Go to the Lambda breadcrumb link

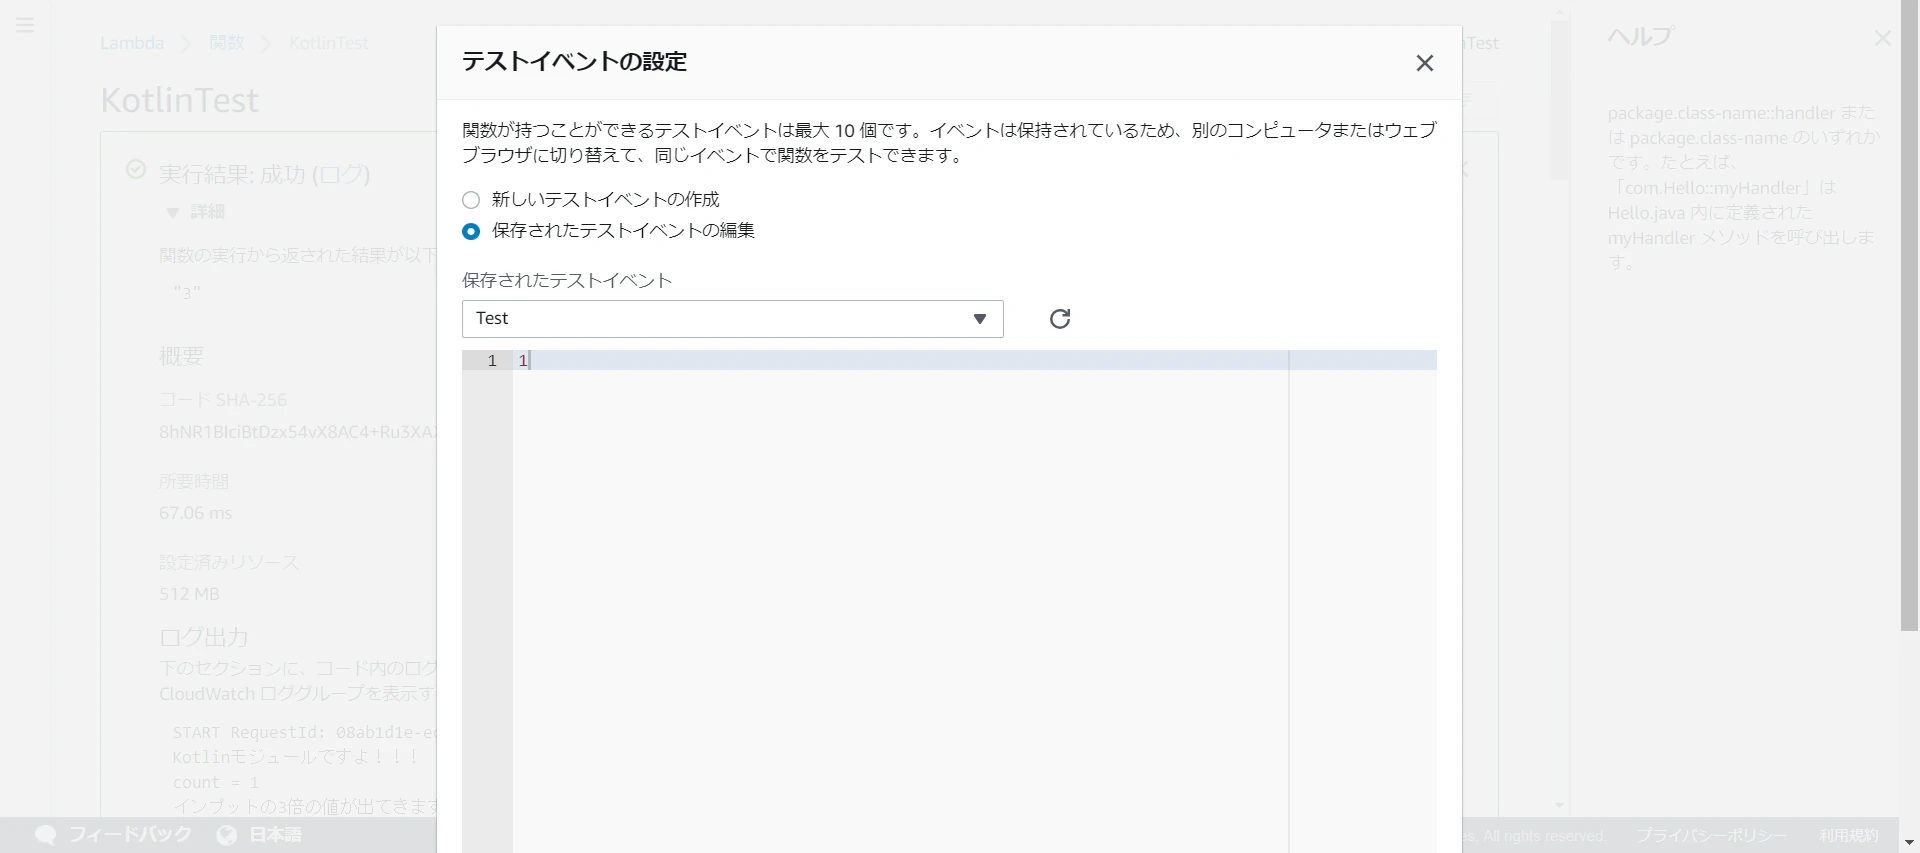tap(132, 43)
